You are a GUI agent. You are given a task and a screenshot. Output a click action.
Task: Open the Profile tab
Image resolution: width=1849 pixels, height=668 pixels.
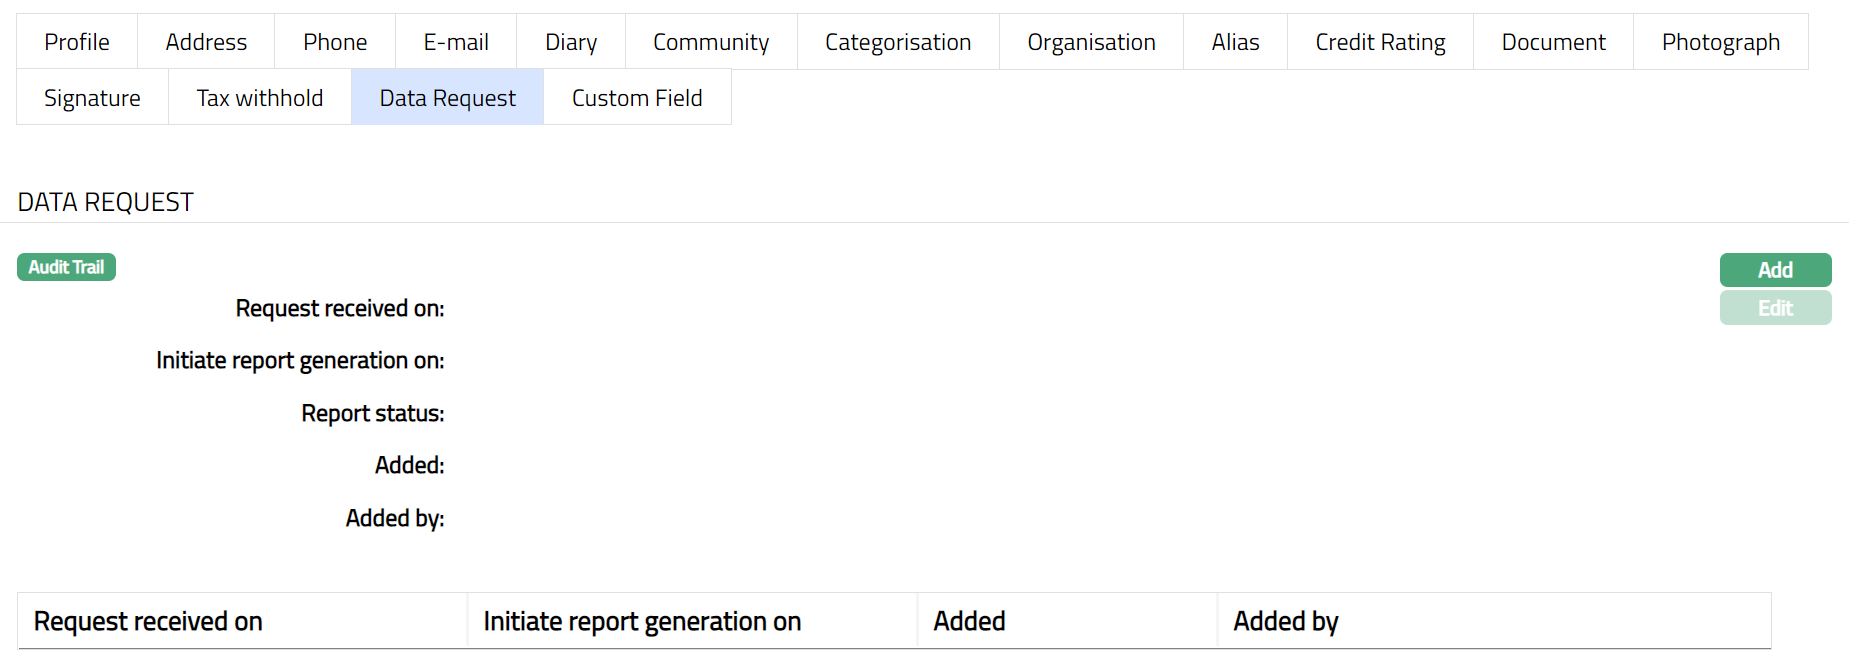click(x=77, y=42)
